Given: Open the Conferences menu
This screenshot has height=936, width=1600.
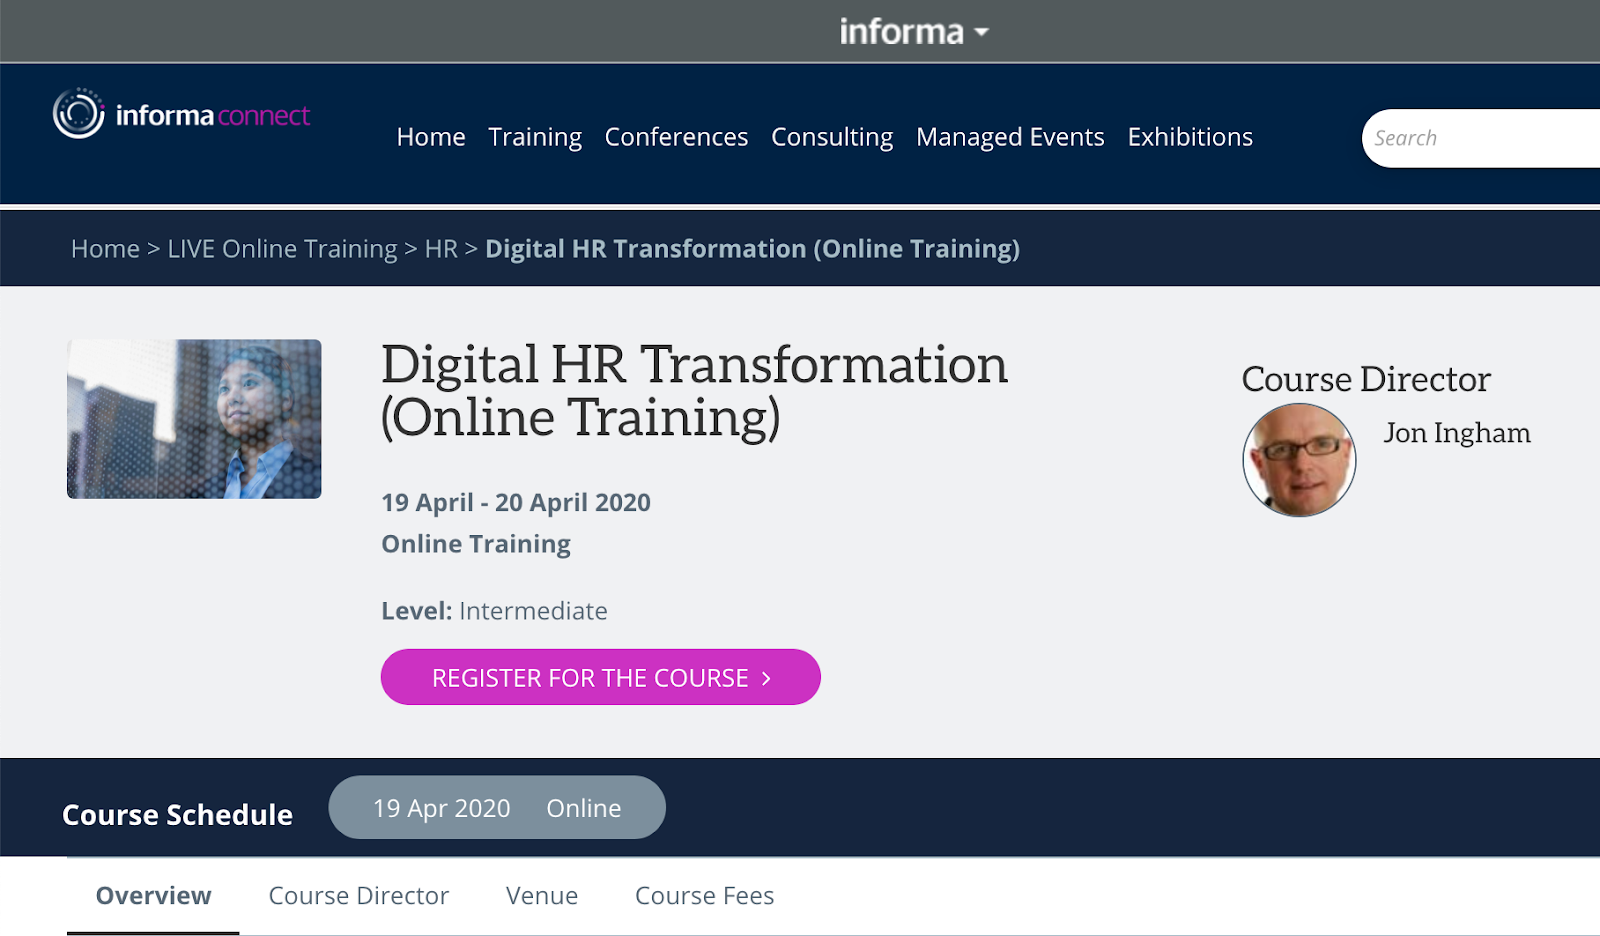Looking at the screenshot, I should click(x=676, y=137).
